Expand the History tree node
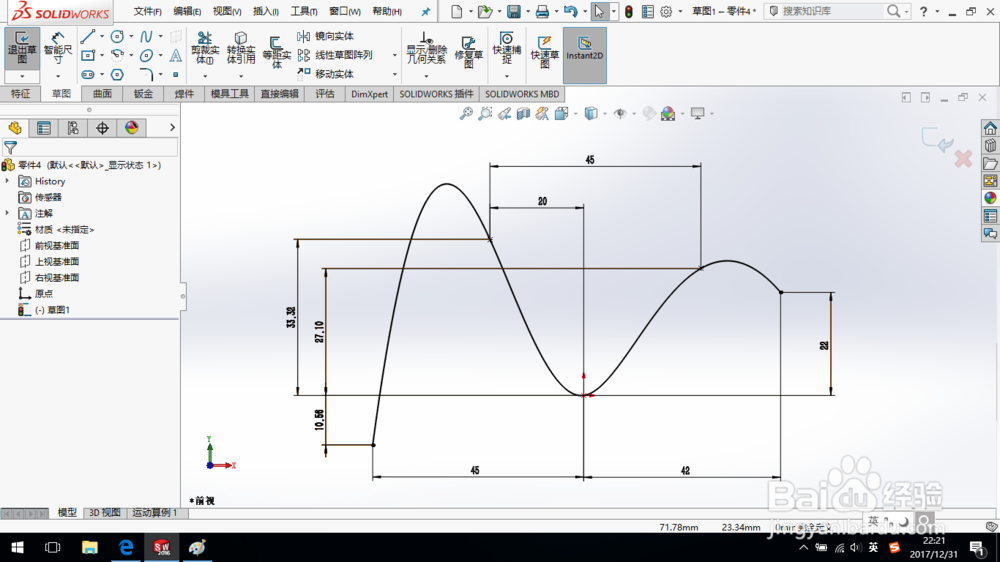Image resolution: width=1000 pixels, height=562 pixels. pos(8,181)
